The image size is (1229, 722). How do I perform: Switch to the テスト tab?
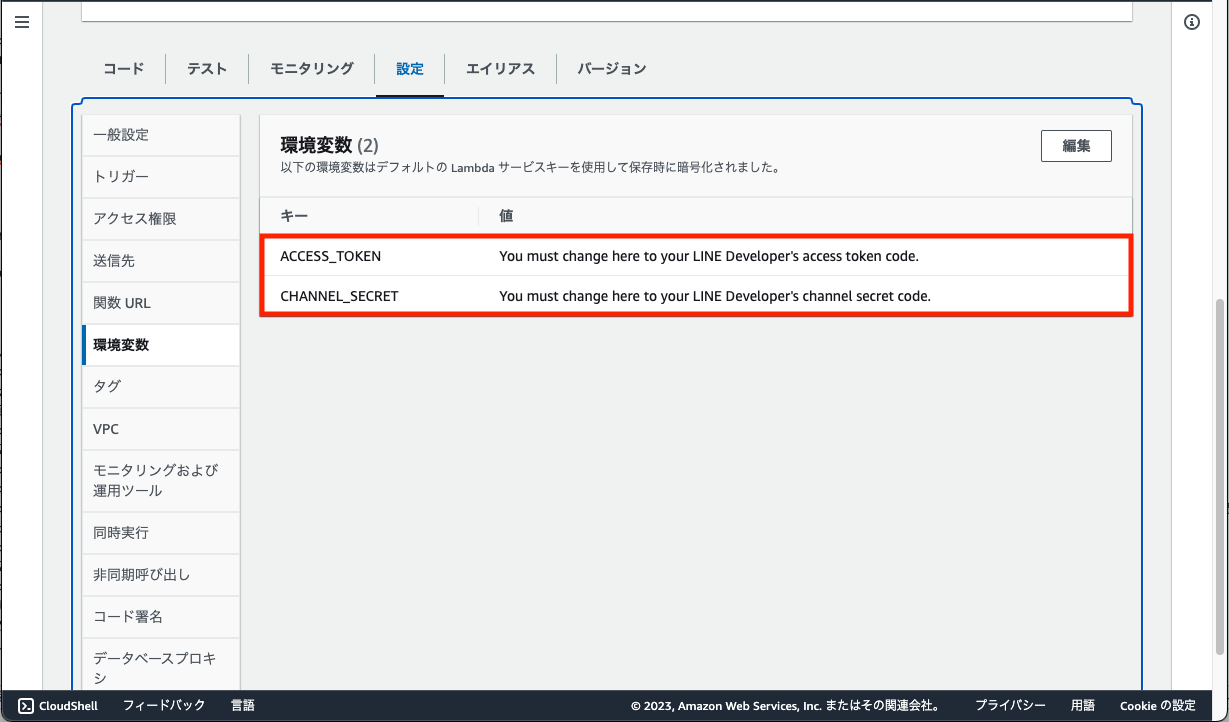[206, 68]
